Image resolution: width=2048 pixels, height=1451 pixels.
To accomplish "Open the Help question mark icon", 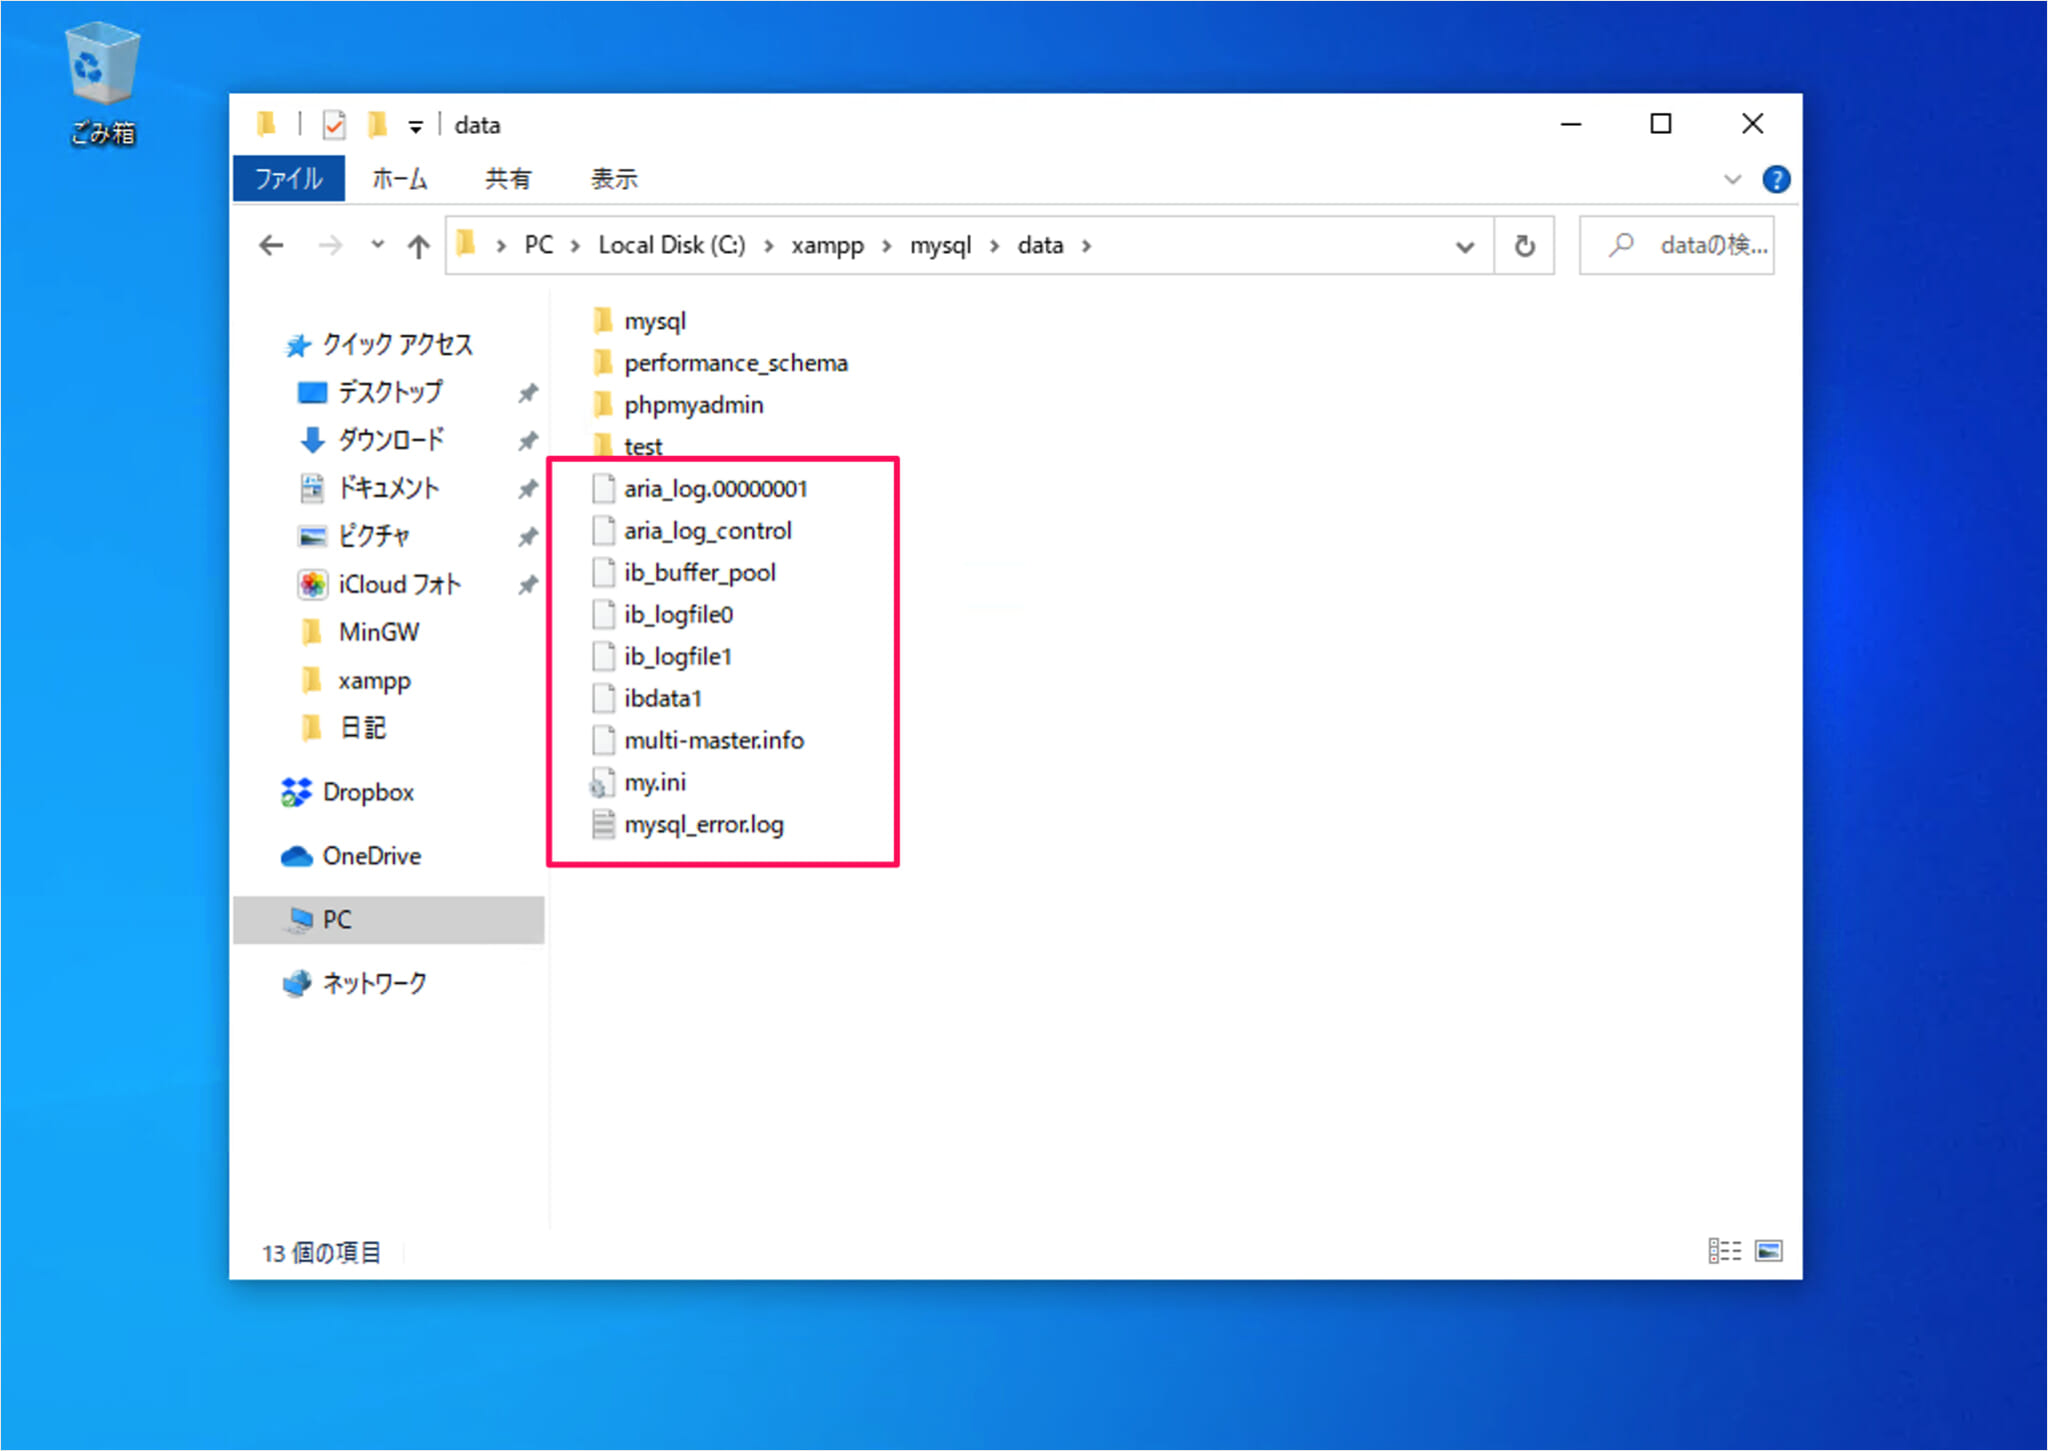I will pyautogui.click(x=1776, y=179).
